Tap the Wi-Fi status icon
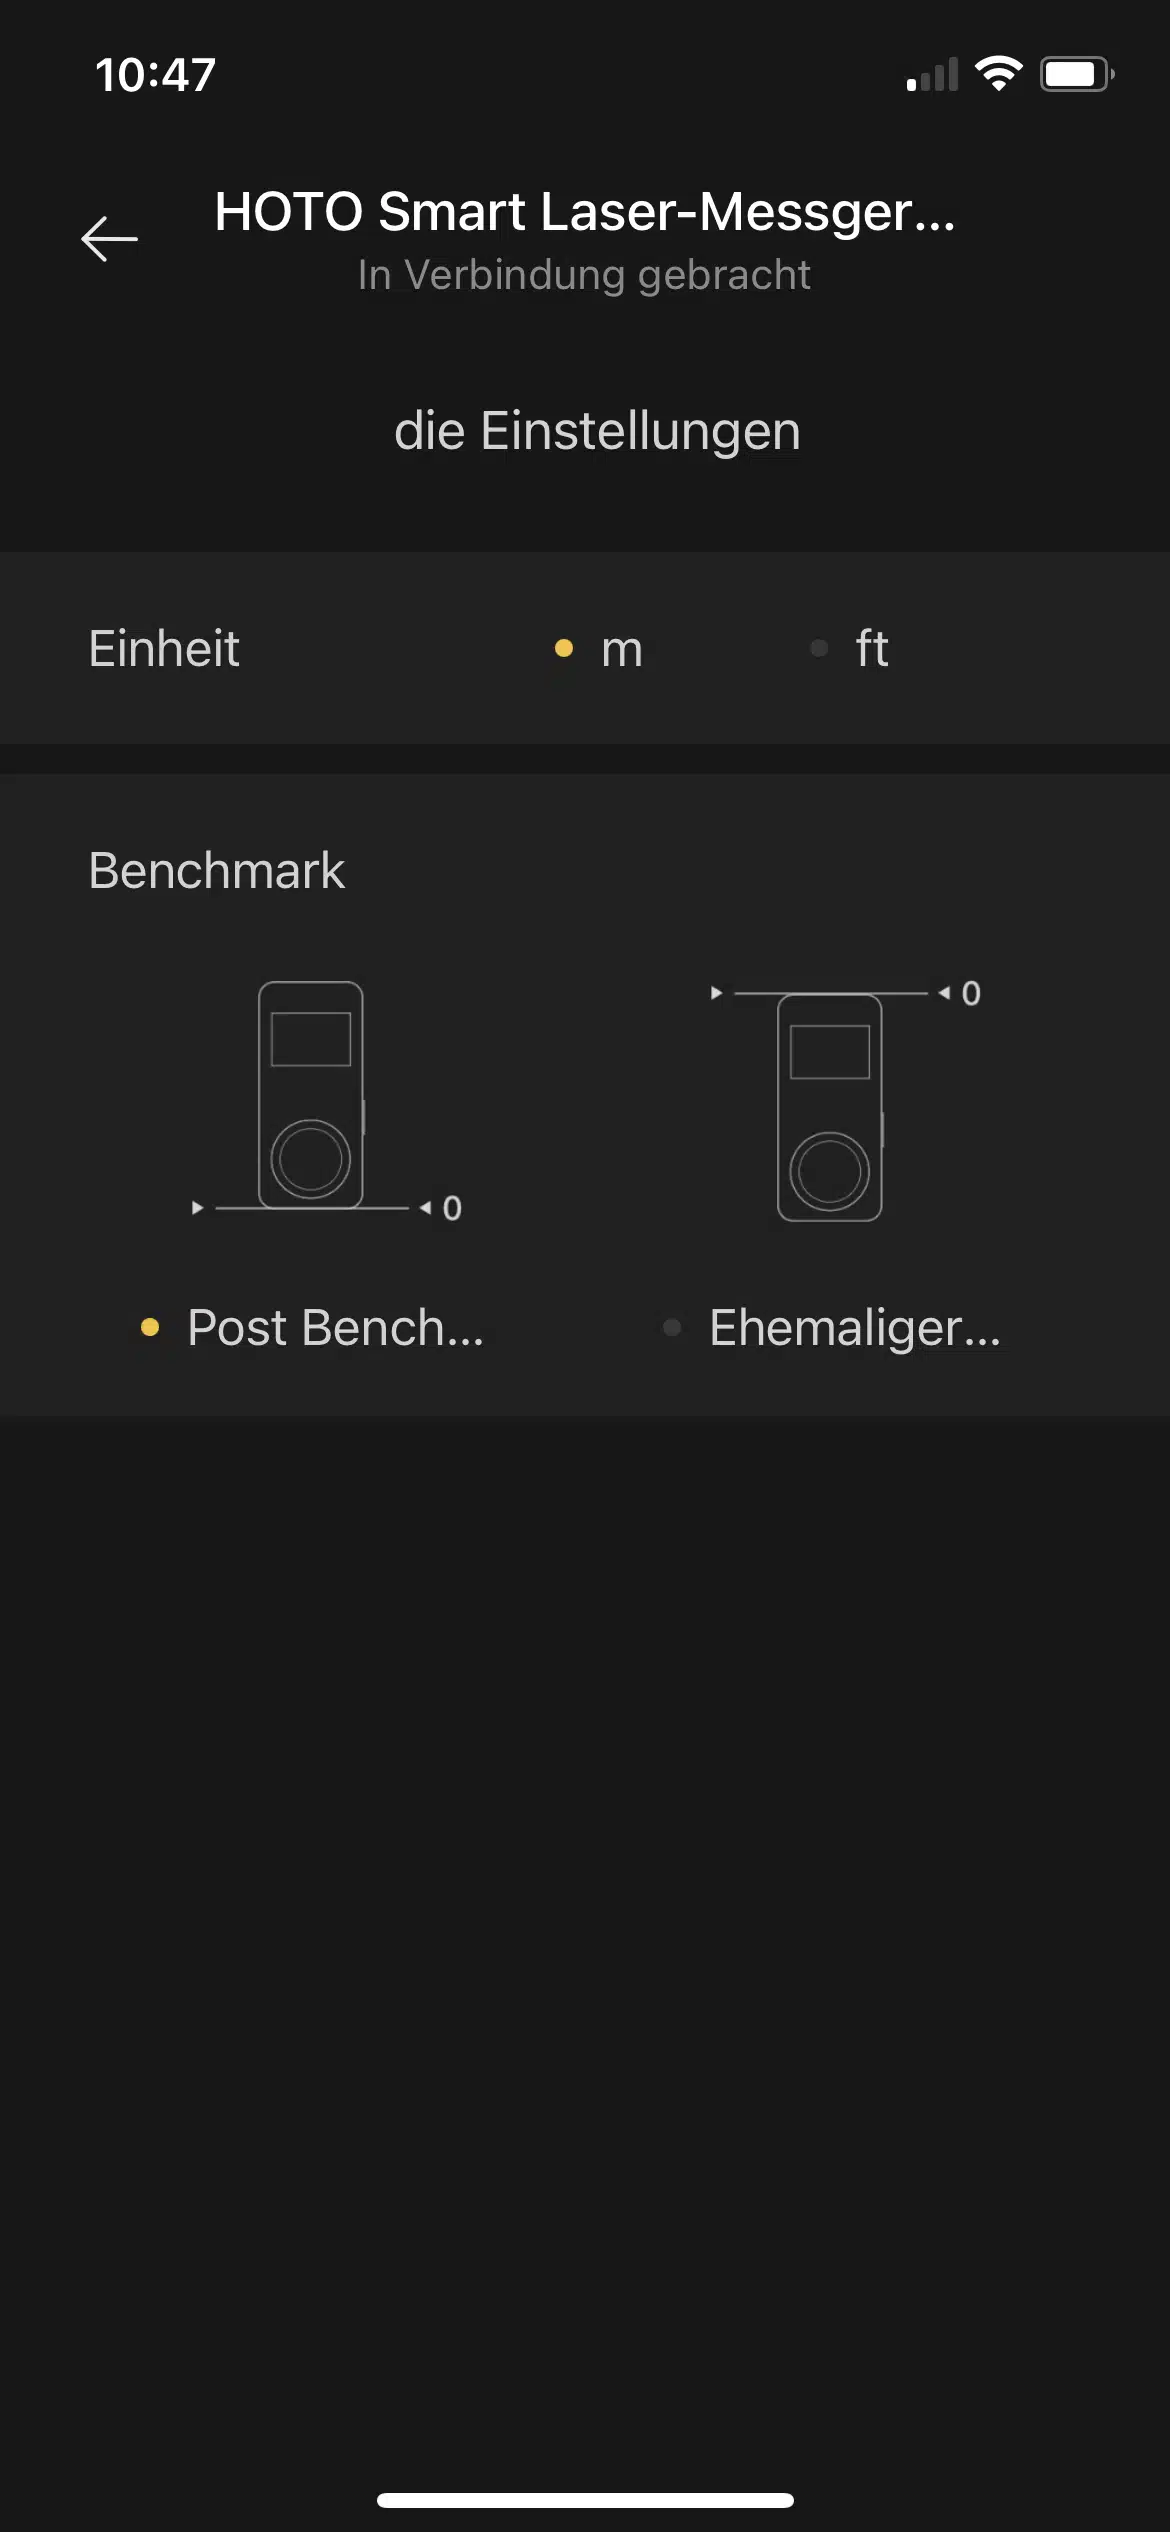 (x=998, y=74)
